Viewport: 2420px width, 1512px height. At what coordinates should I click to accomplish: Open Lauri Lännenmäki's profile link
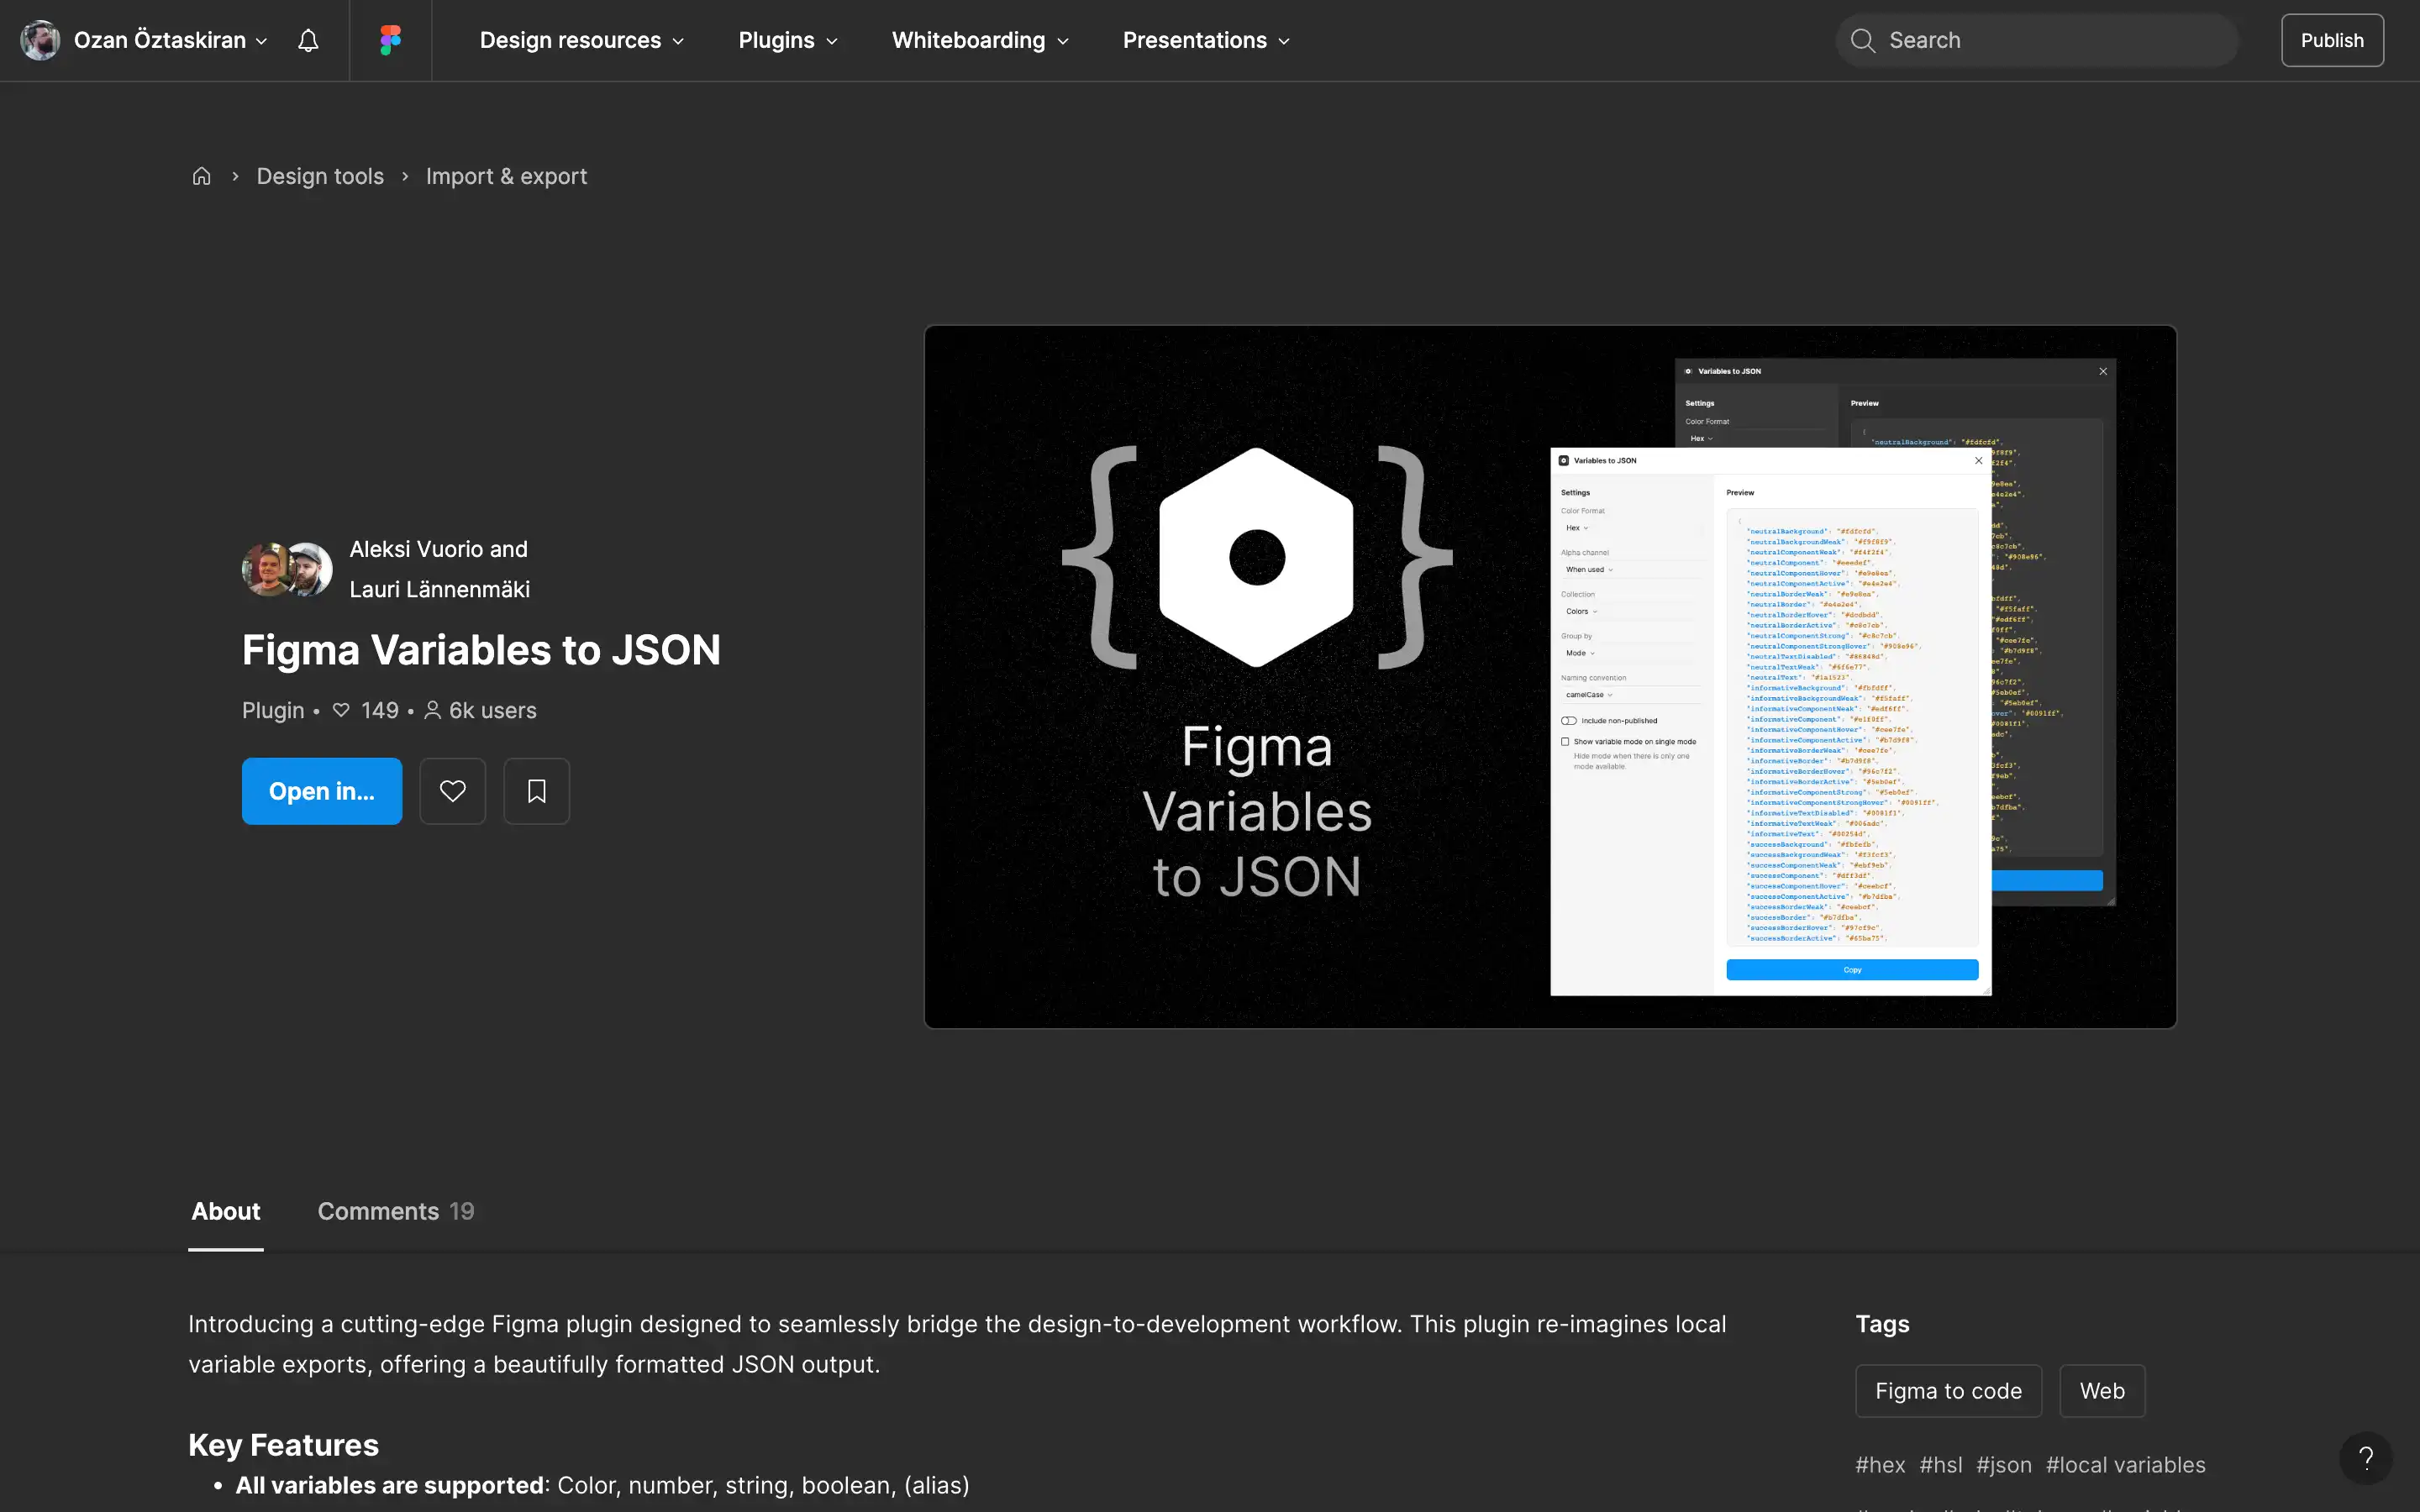click(440, 589)
